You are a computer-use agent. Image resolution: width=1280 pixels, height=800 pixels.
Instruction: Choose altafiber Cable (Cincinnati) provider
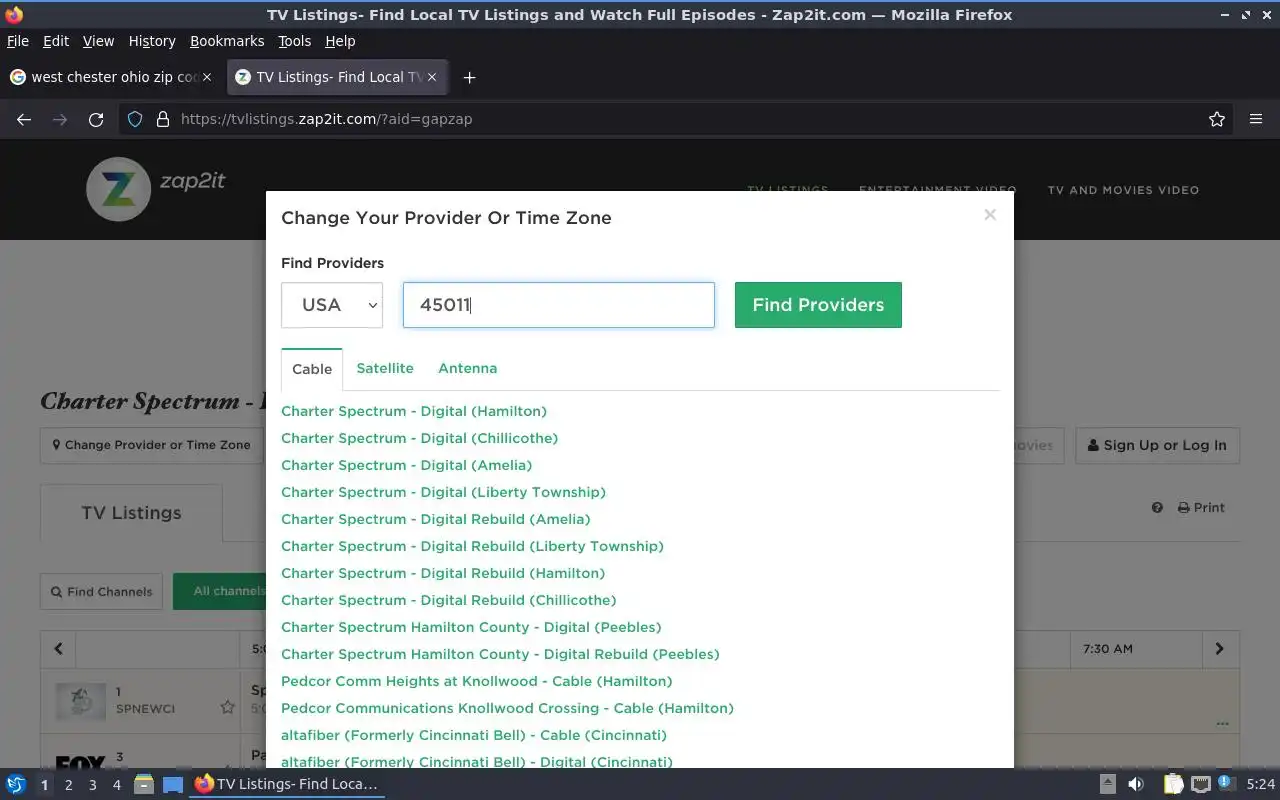tap(474, 735)
